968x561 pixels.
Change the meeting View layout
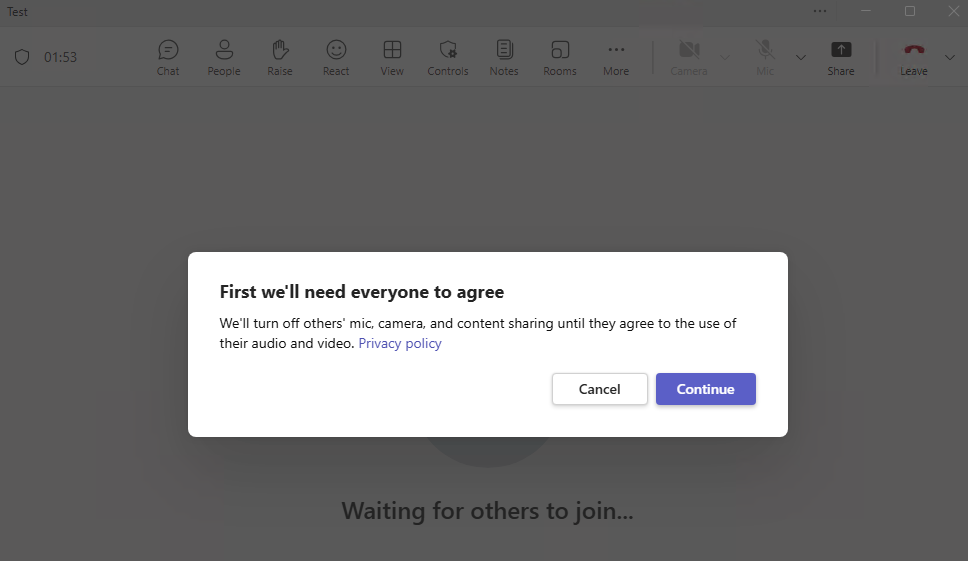392,57
